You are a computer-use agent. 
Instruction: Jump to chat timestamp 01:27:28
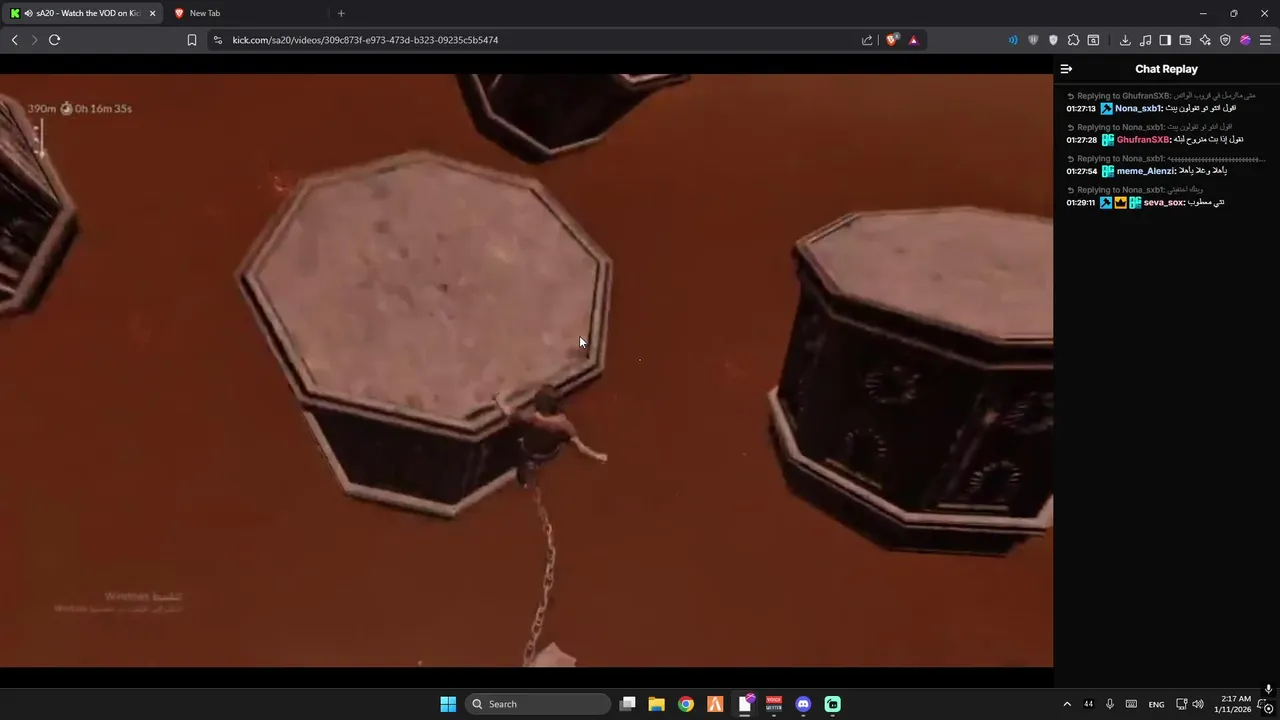1081,140
